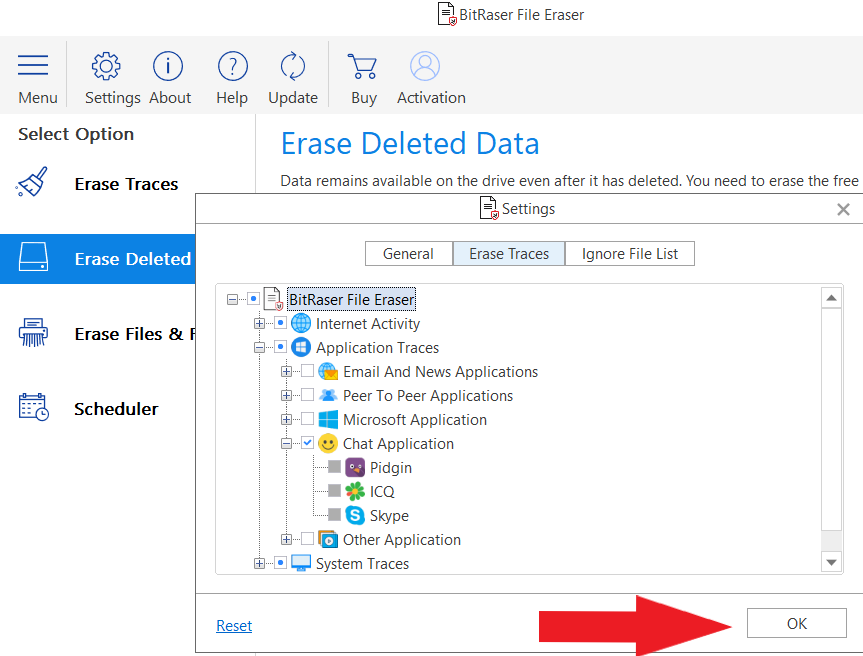863x656 pixels.
Task: Expand the Microsoft Application node
Action: (286, 420)
